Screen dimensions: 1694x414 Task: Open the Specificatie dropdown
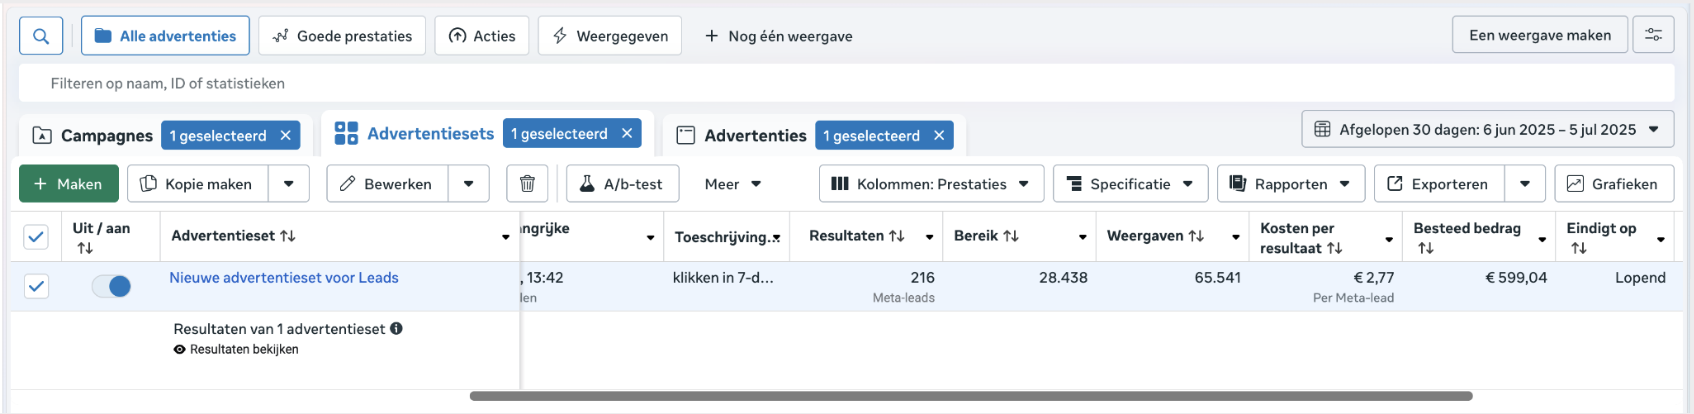[1130, 184]
